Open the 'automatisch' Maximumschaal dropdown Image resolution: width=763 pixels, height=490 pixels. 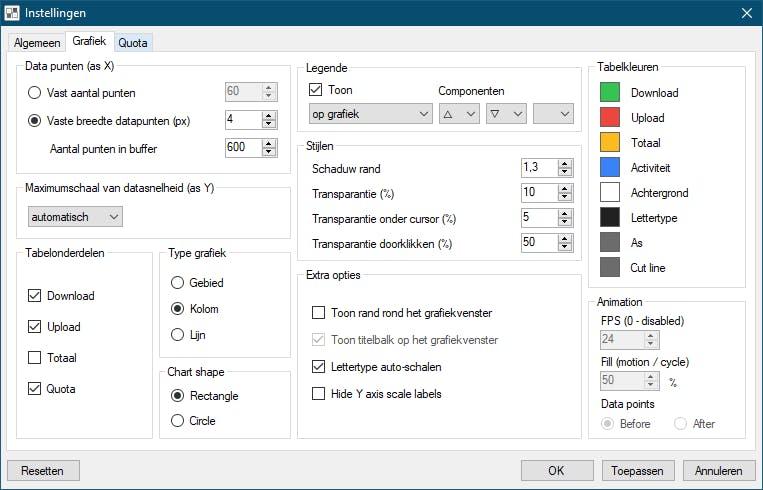pos(76,216)
